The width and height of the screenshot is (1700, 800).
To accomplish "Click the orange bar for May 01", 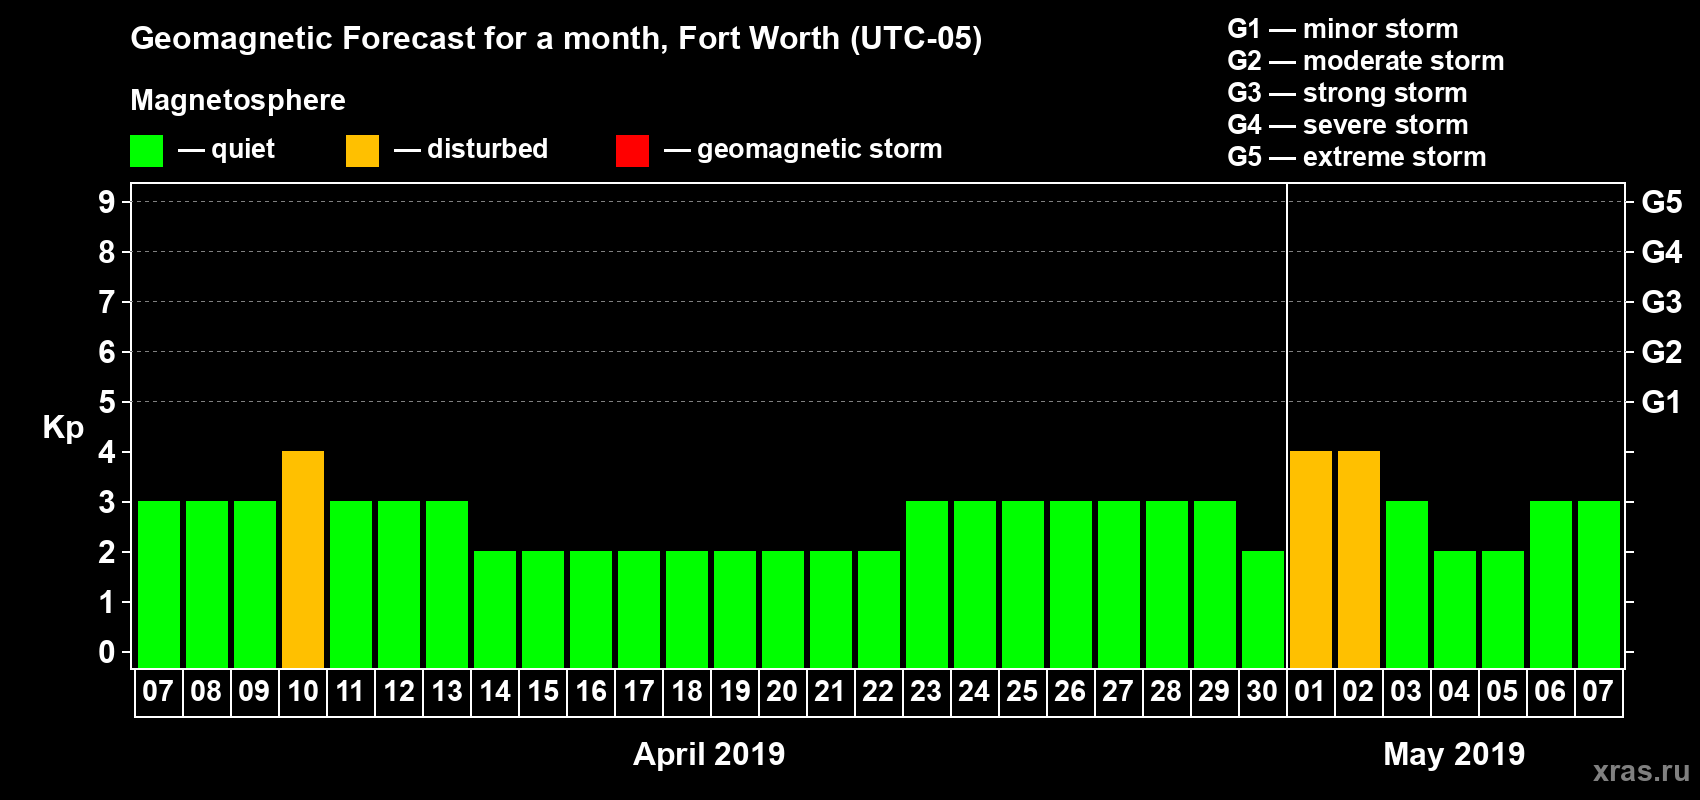I will (x=1311, y=560).
